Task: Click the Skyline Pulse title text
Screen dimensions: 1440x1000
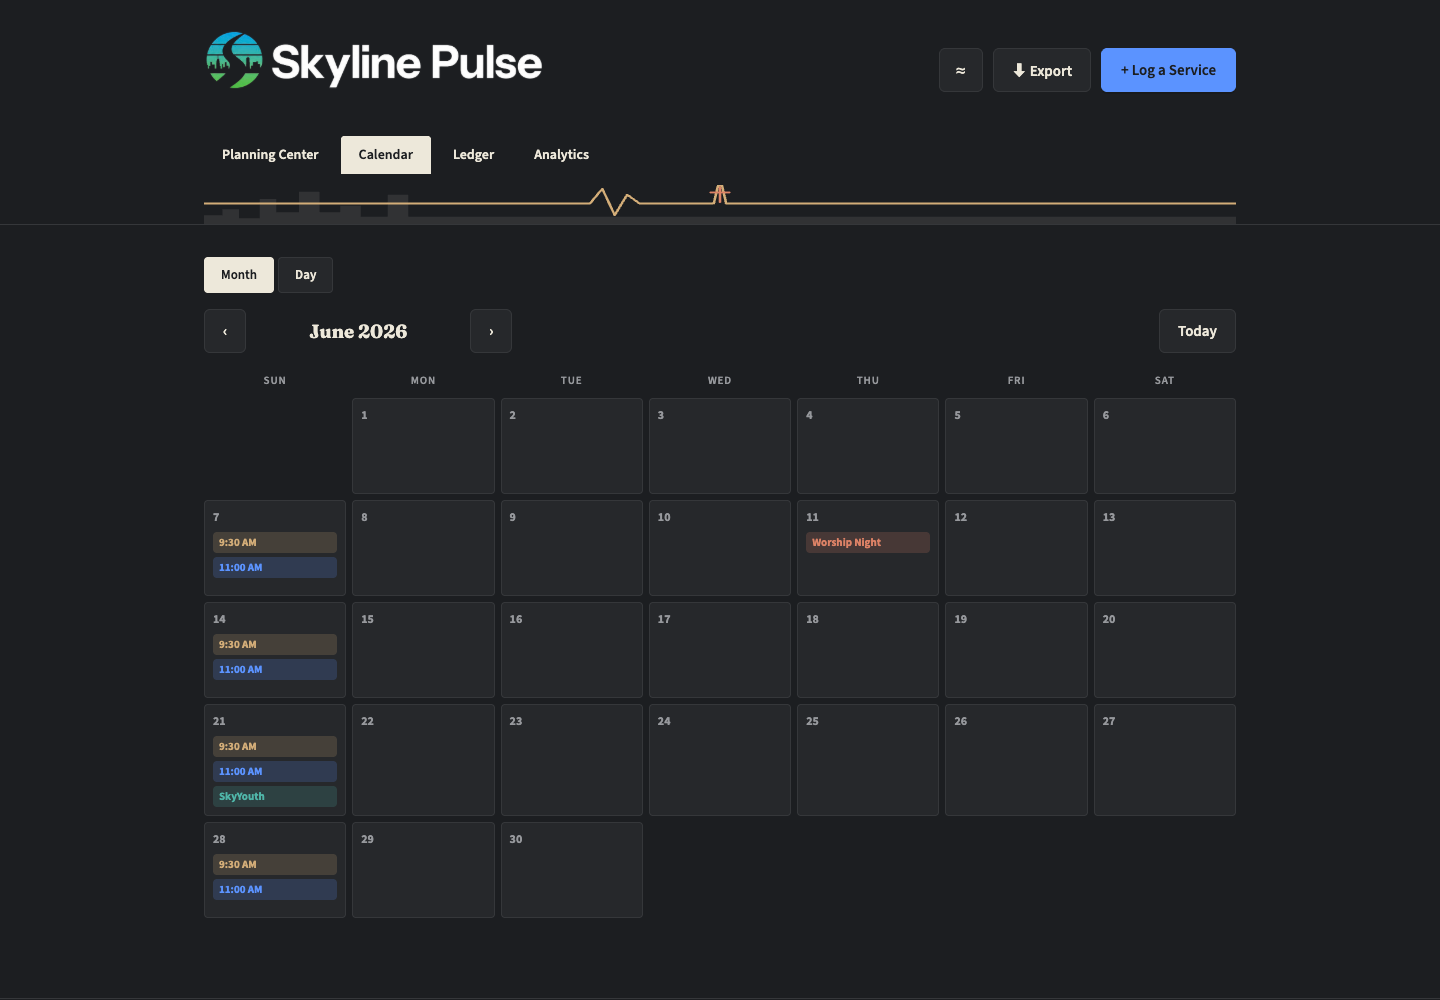Action: 407,62
